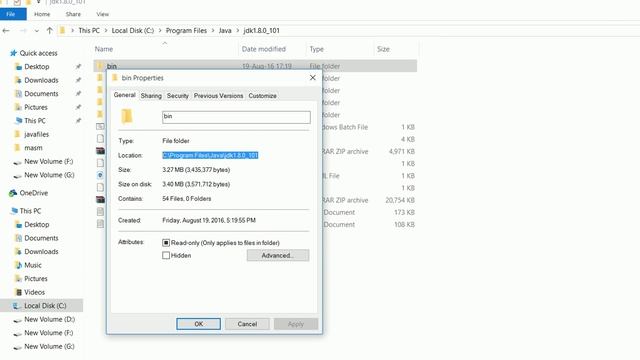This screenshot has height=360, width=640.
Task: Open Videos folder icon
Action: tap(18, 292)
